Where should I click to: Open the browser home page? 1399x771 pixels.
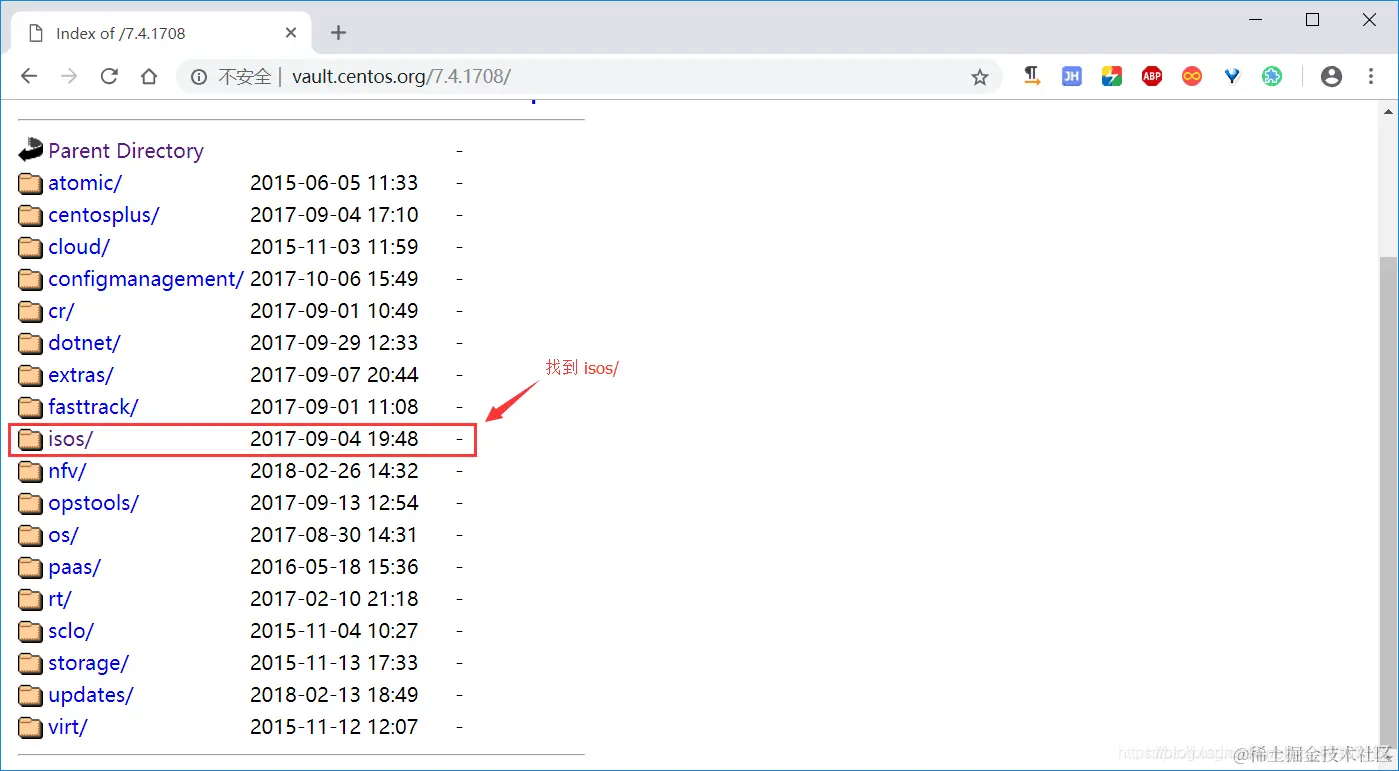click(149, 77)
